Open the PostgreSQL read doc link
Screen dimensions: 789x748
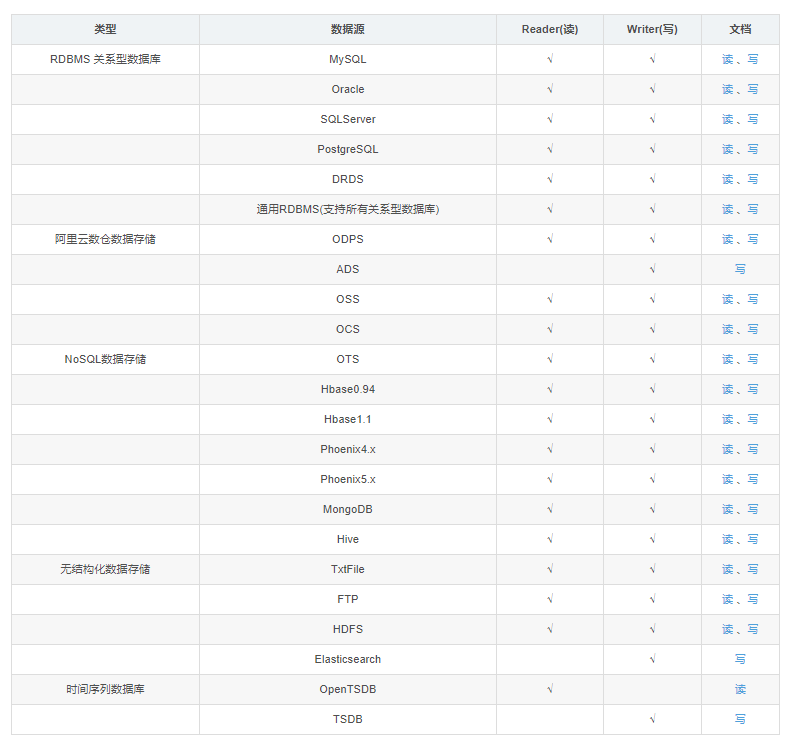(x=728, y=149)
